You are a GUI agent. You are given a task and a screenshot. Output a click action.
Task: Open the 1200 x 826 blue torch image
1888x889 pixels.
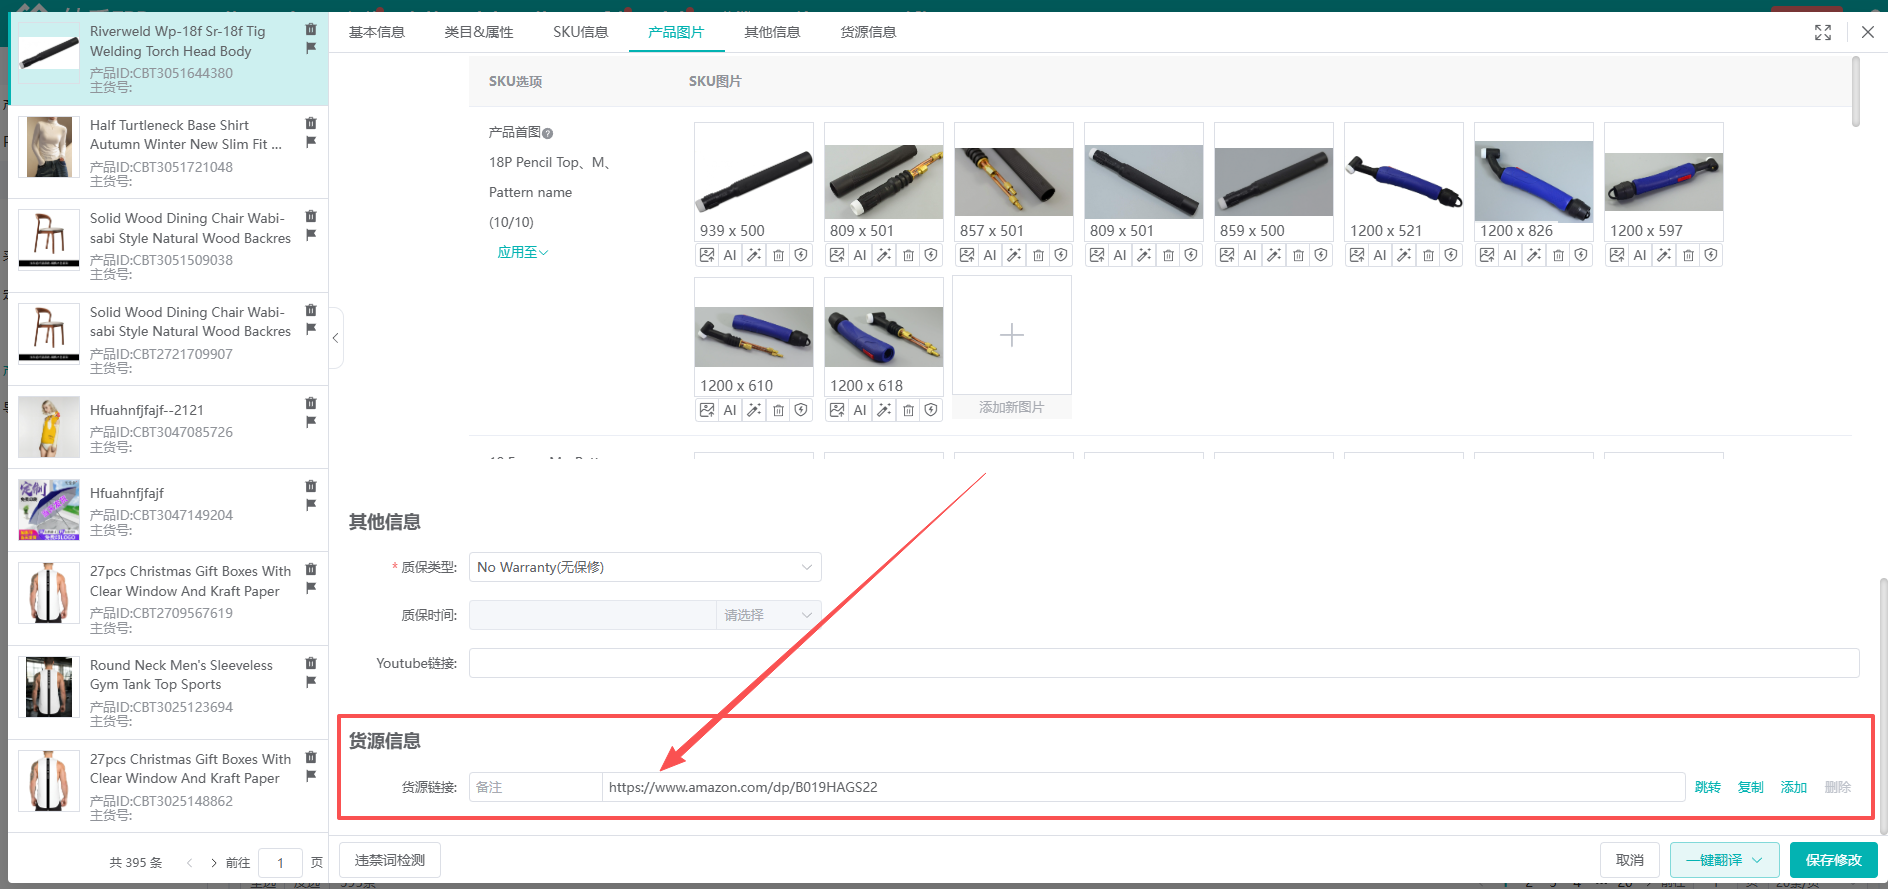point(1534,181)
